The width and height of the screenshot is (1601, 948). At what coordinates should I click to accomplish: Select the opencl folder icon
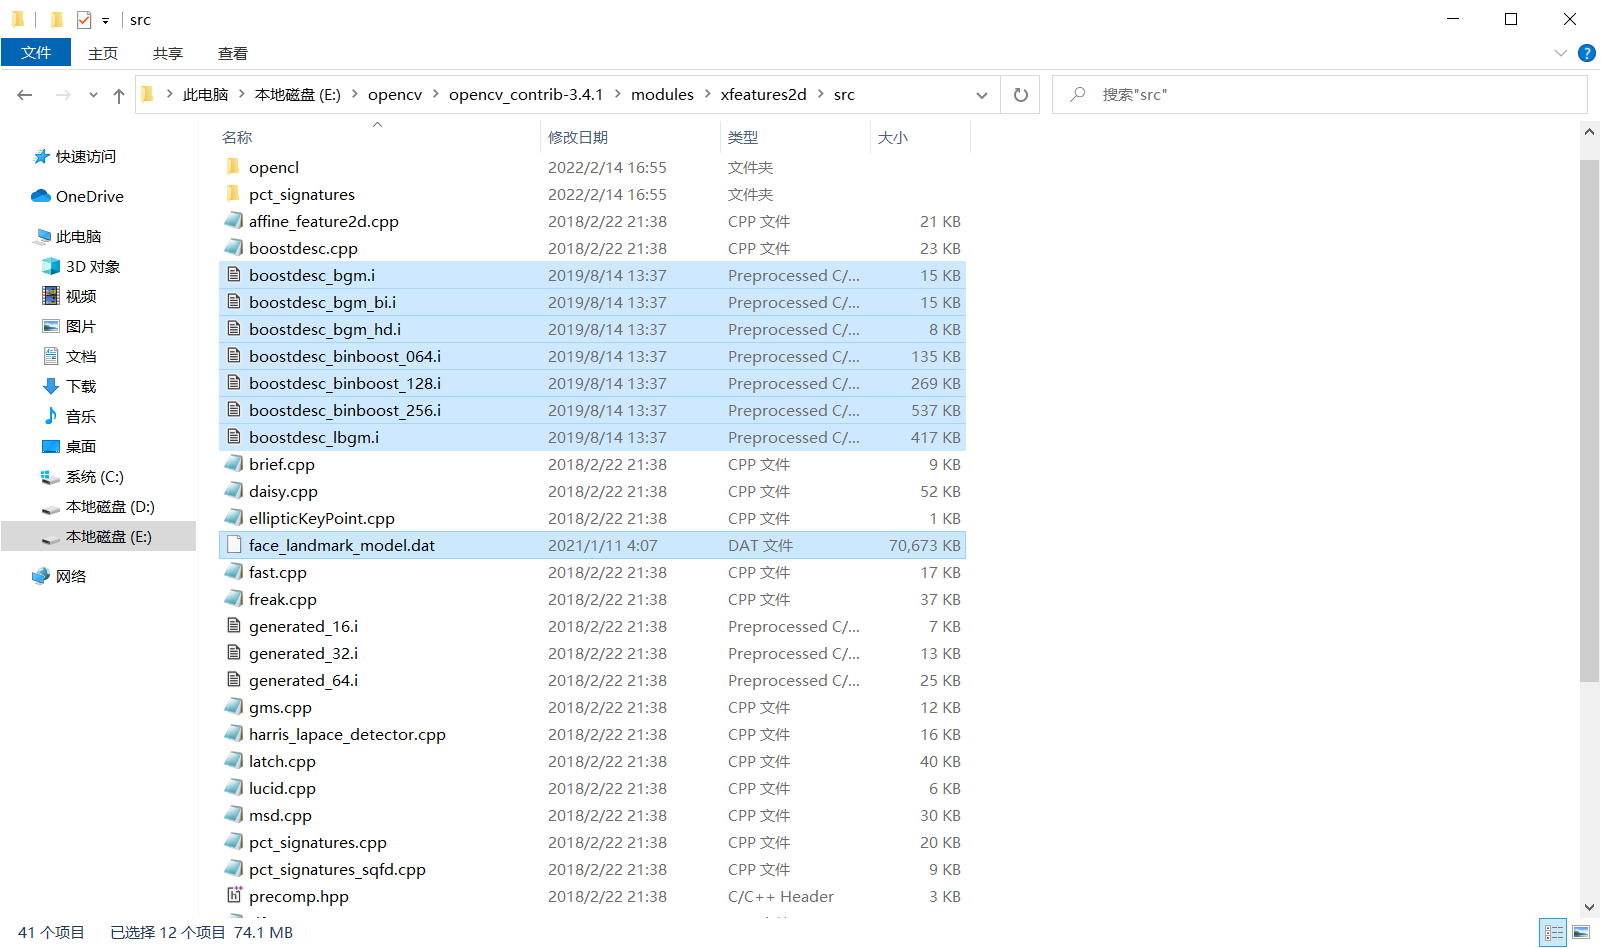tap(233, 167)
